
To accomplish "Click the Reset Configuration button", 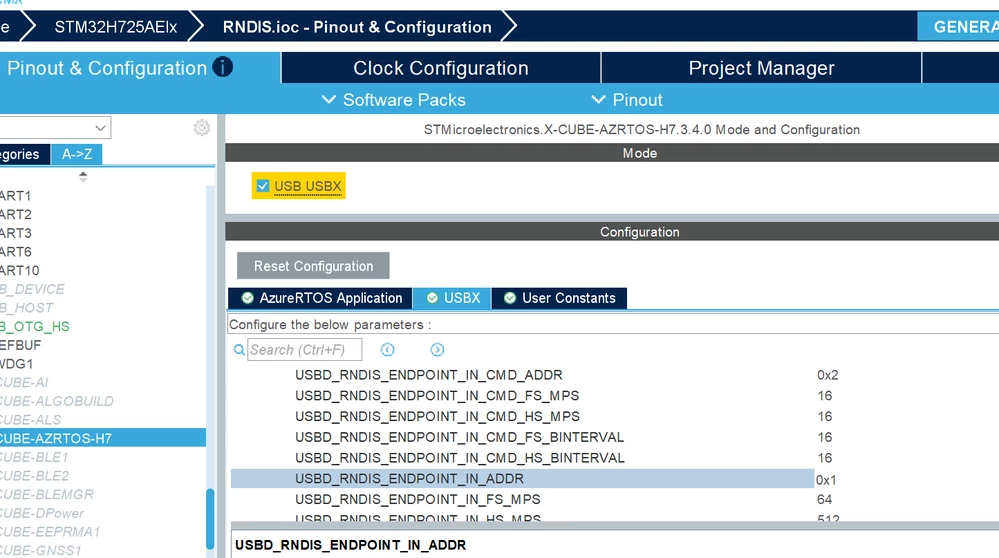I will coord(313,266).
